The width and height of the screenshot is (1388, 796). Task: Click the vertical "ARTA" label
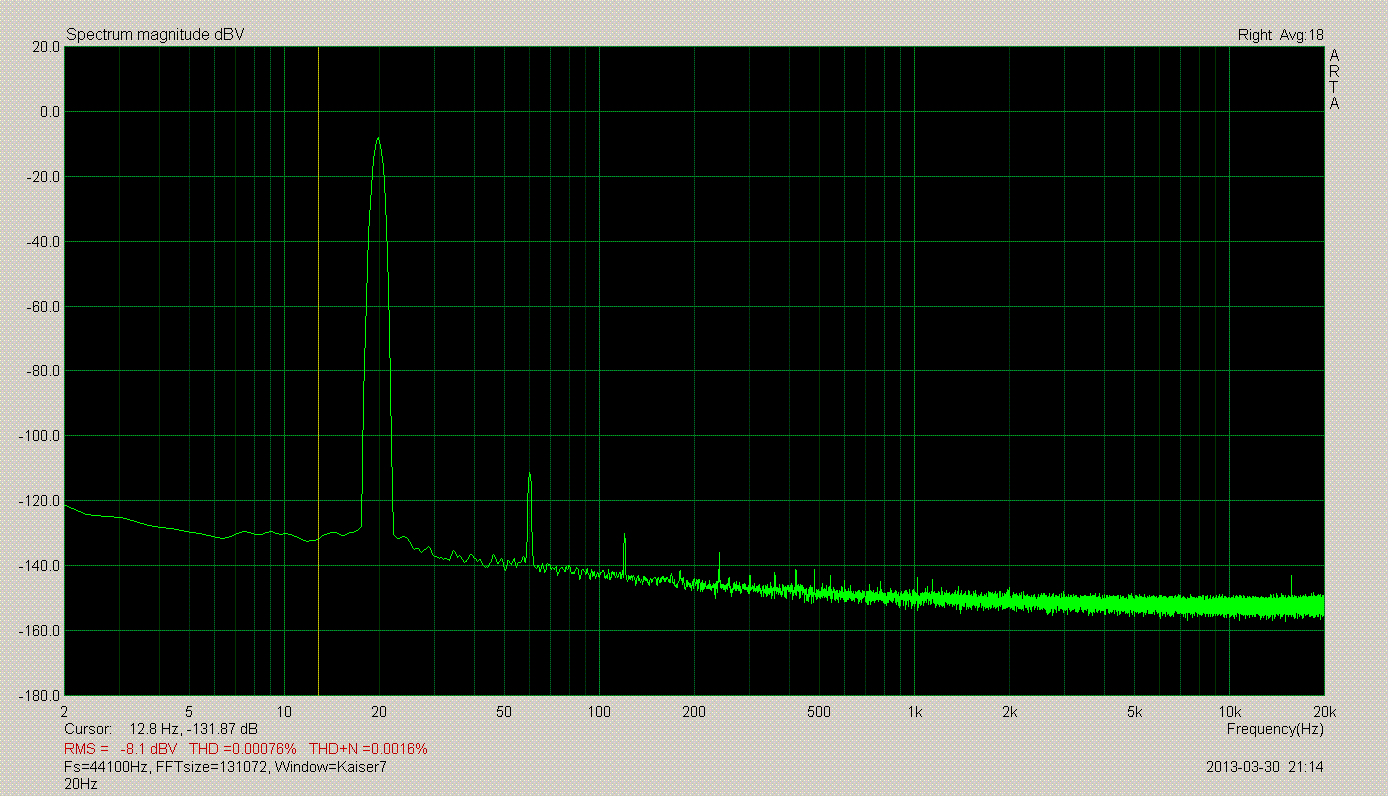pos(1334,79)
